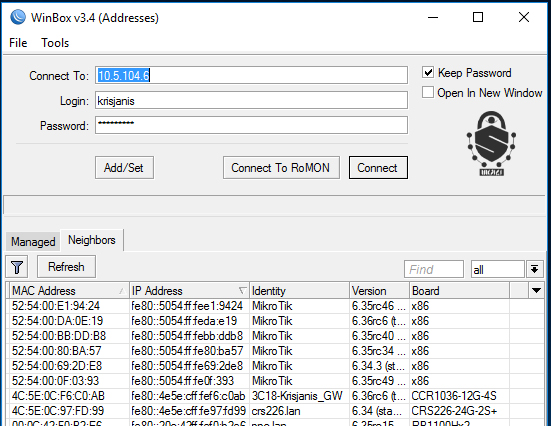The image size is (551, 426).
Task: Enable Open In New Window checkbox
Action: pyautogui.click(x=428, y=92)
